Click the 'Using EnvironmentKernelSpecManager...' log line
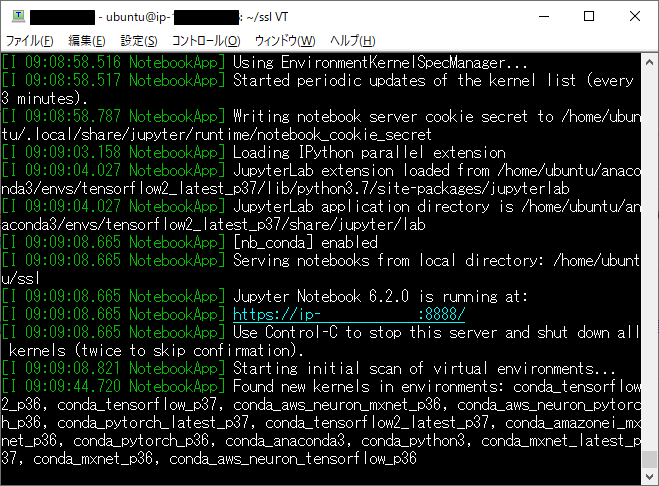659x486 pixels. [x=380, y=62]
